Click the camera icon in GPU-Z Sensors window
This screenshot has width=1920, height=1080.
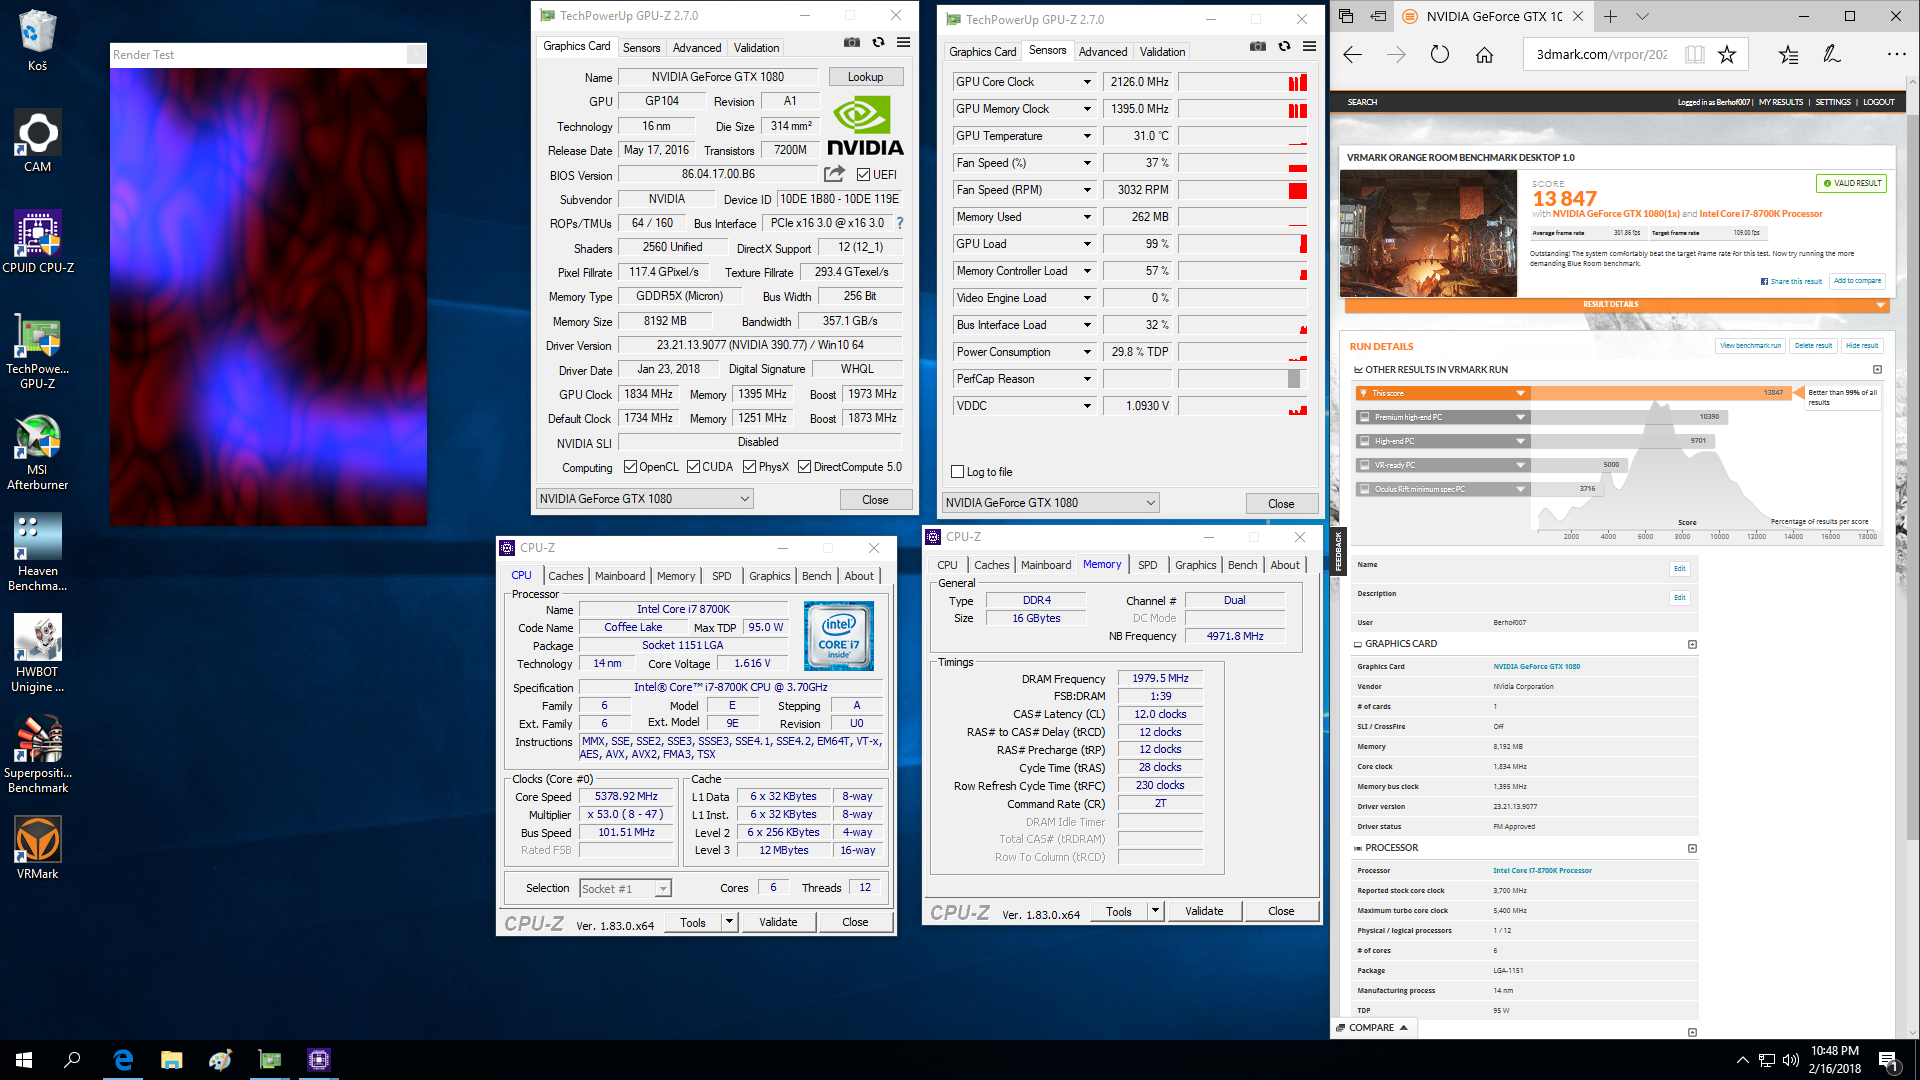click(x=1257, y=47)
